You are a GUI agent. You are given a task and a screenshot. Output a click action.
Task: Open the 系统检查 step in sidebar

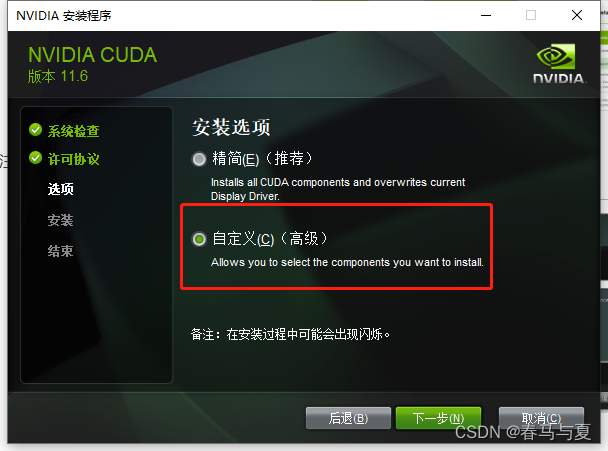(73, 131)
